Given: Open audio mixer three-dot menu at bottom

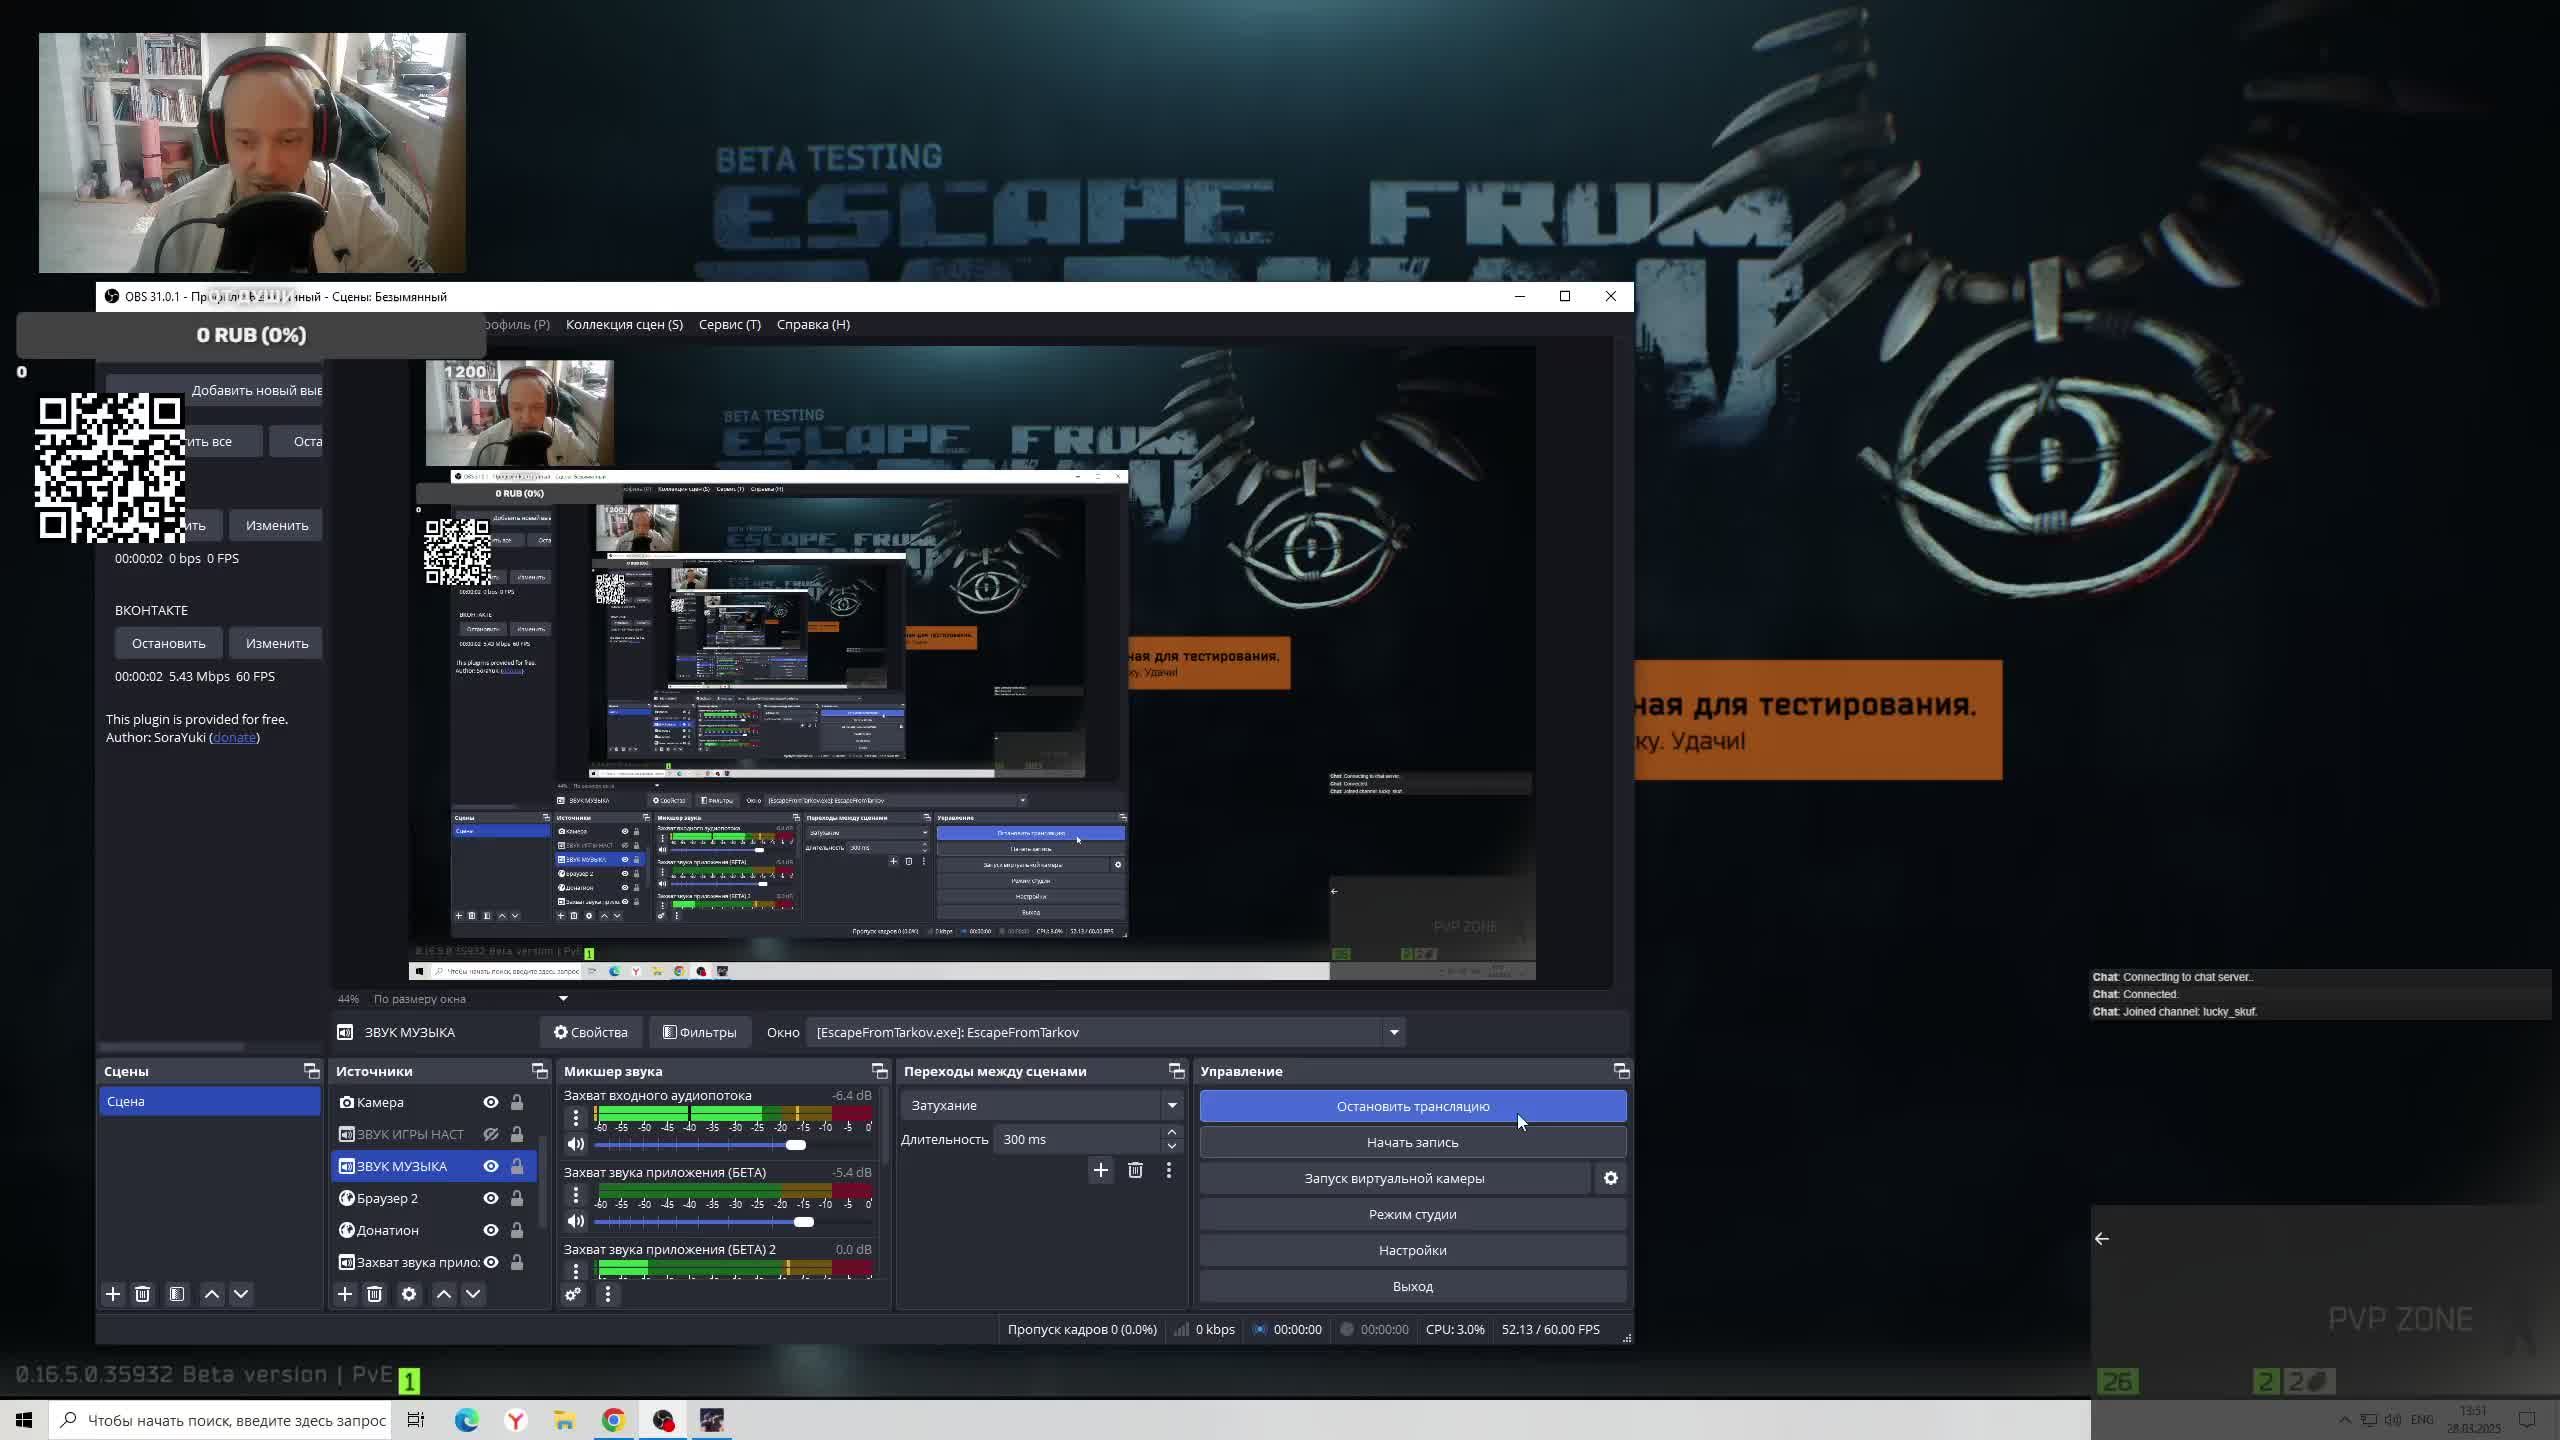Looking at the screenshot, I should (607, 1294).
